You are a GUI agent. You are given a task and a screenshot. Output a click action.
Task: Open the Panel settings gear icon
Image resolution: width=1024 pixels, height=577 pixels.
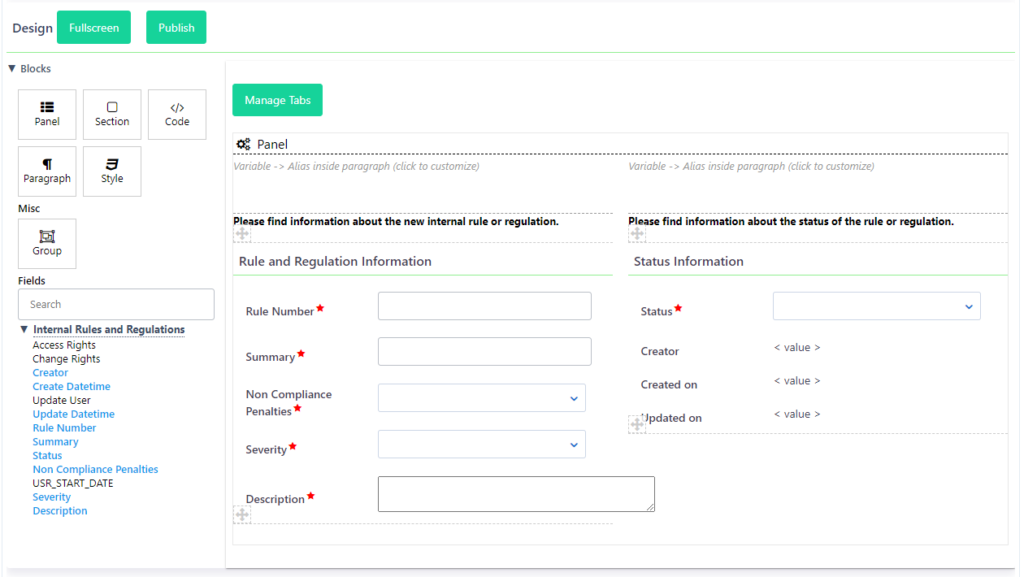pos(241,144)
